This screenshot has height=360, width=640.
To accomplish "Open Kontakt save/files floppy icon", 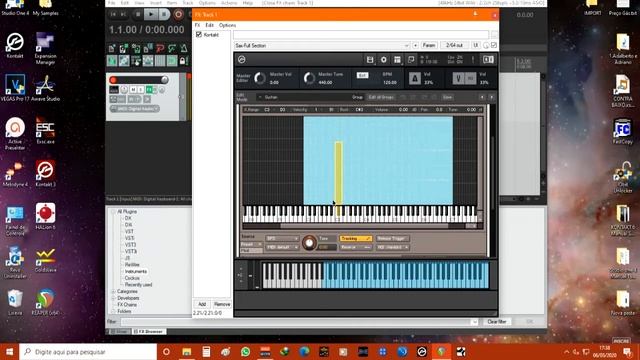I will [x=370, y=60].
